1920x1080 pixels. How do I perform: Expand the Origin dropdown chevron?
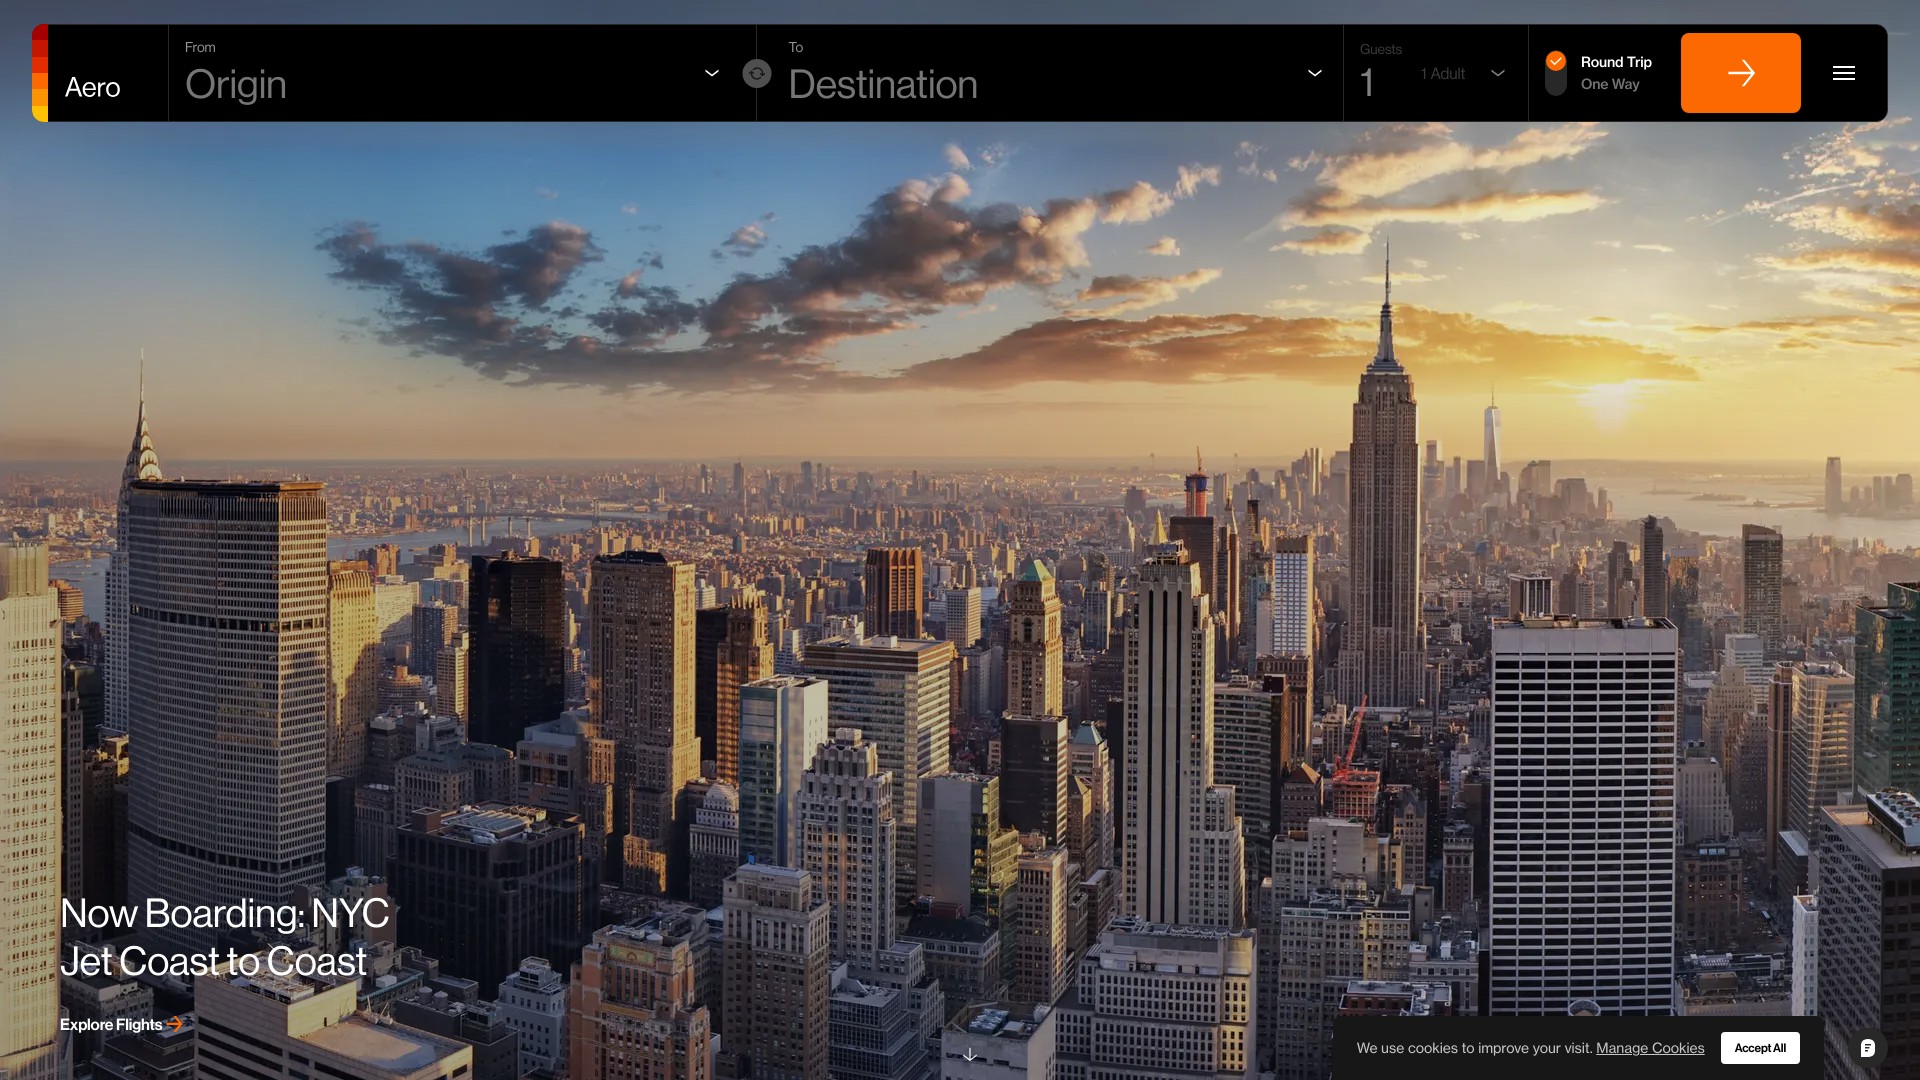[x=711, y=73]
